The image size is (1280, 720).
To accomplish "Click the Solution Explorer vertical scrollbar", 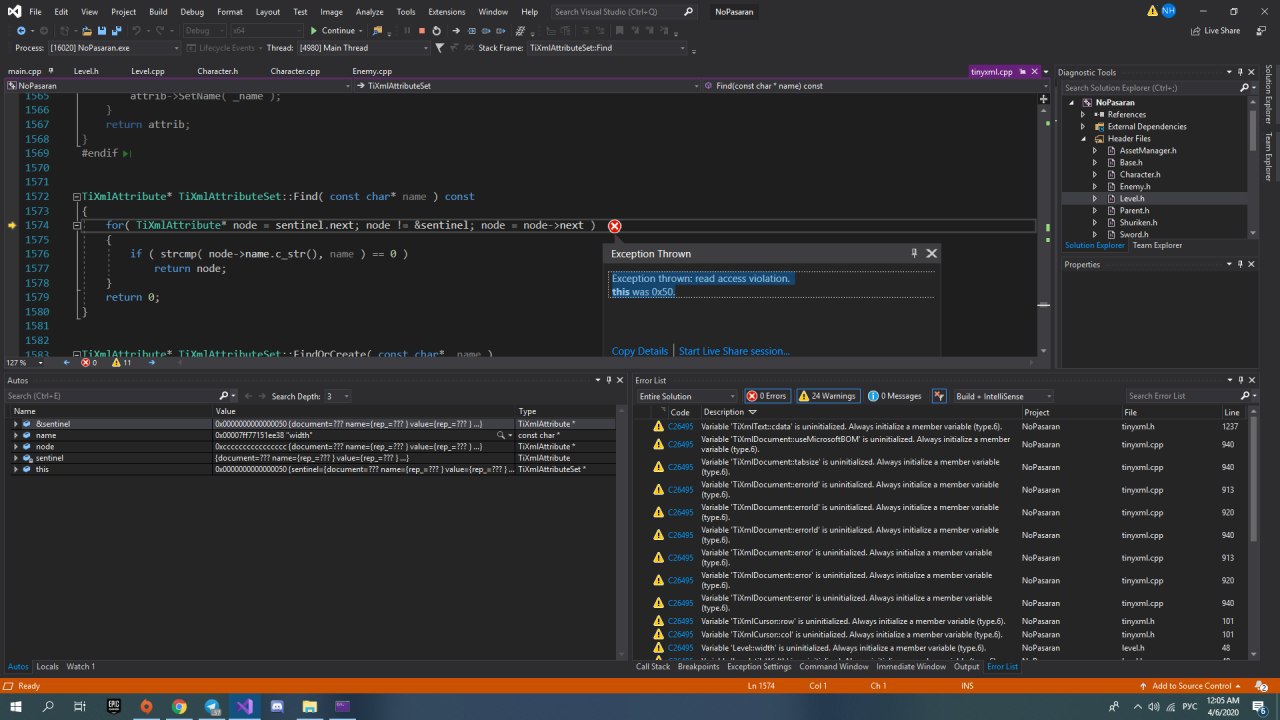I will (x=1252, y=130).
